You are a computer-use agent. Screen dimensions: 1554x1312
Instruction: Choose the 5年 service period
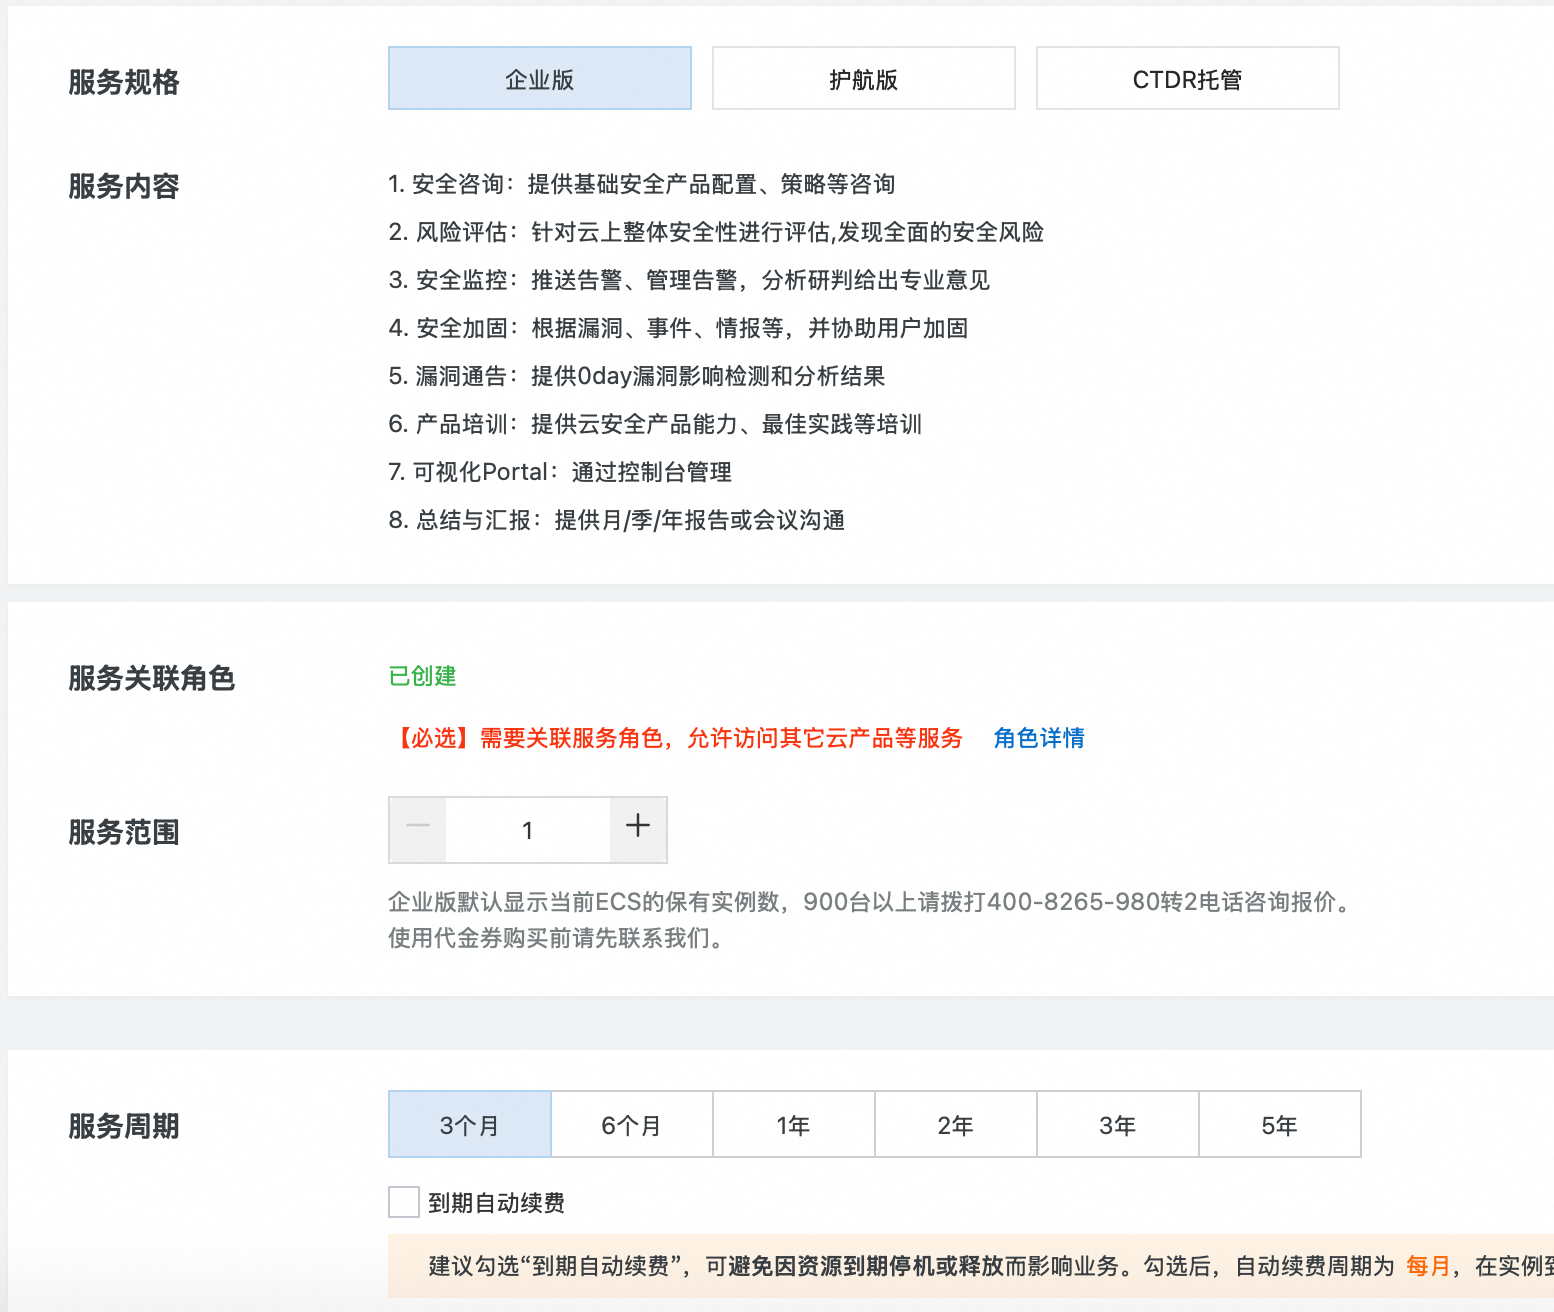[1280, 1124]
